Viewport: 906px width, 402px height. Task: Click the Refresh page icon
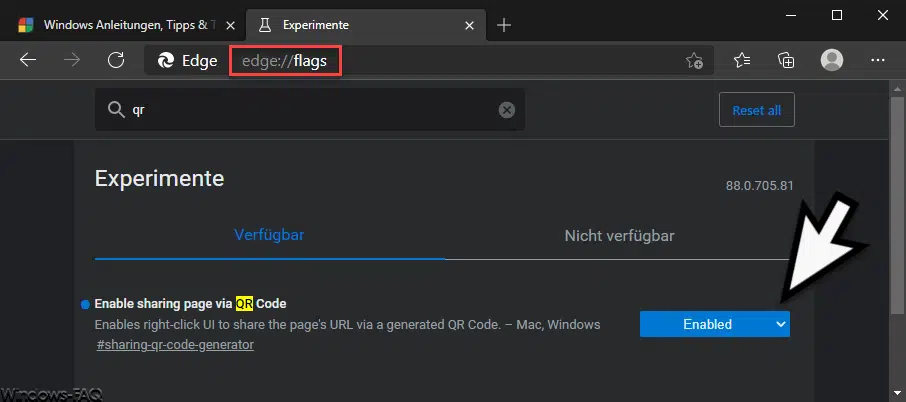(x=116, y=61)
